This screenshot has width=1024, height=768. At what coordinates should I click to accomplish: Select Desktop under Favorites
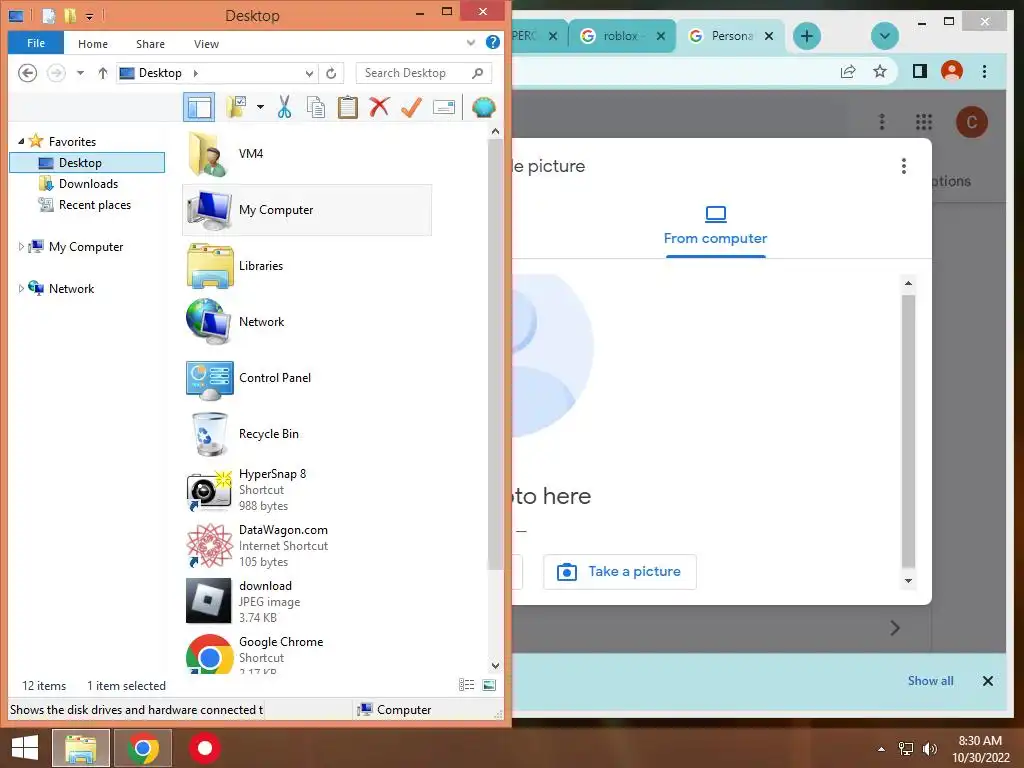88,163
